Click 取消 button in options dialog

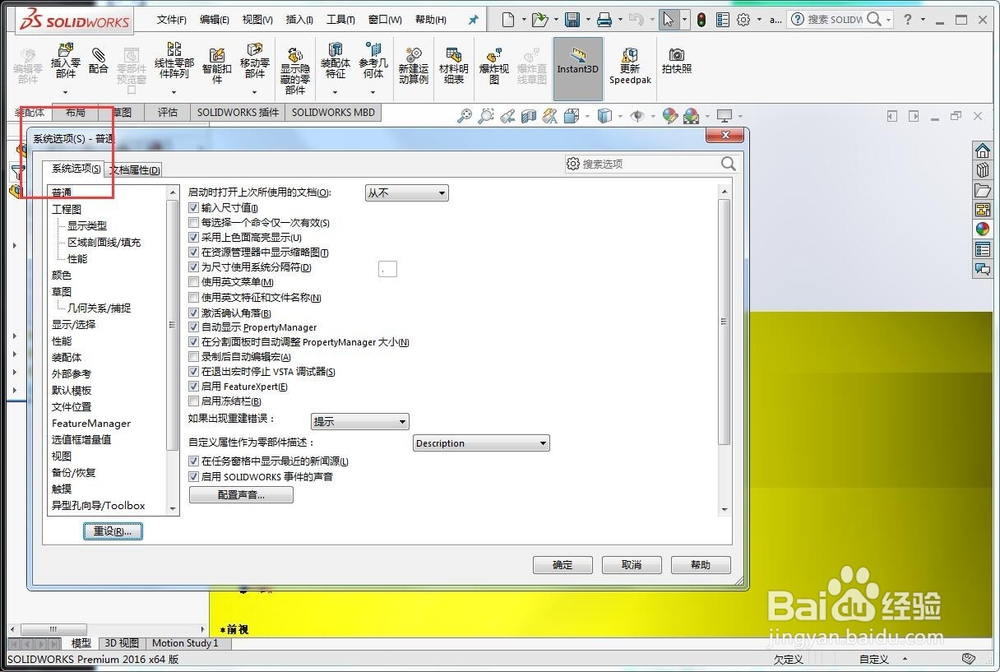tap(631, 565)
